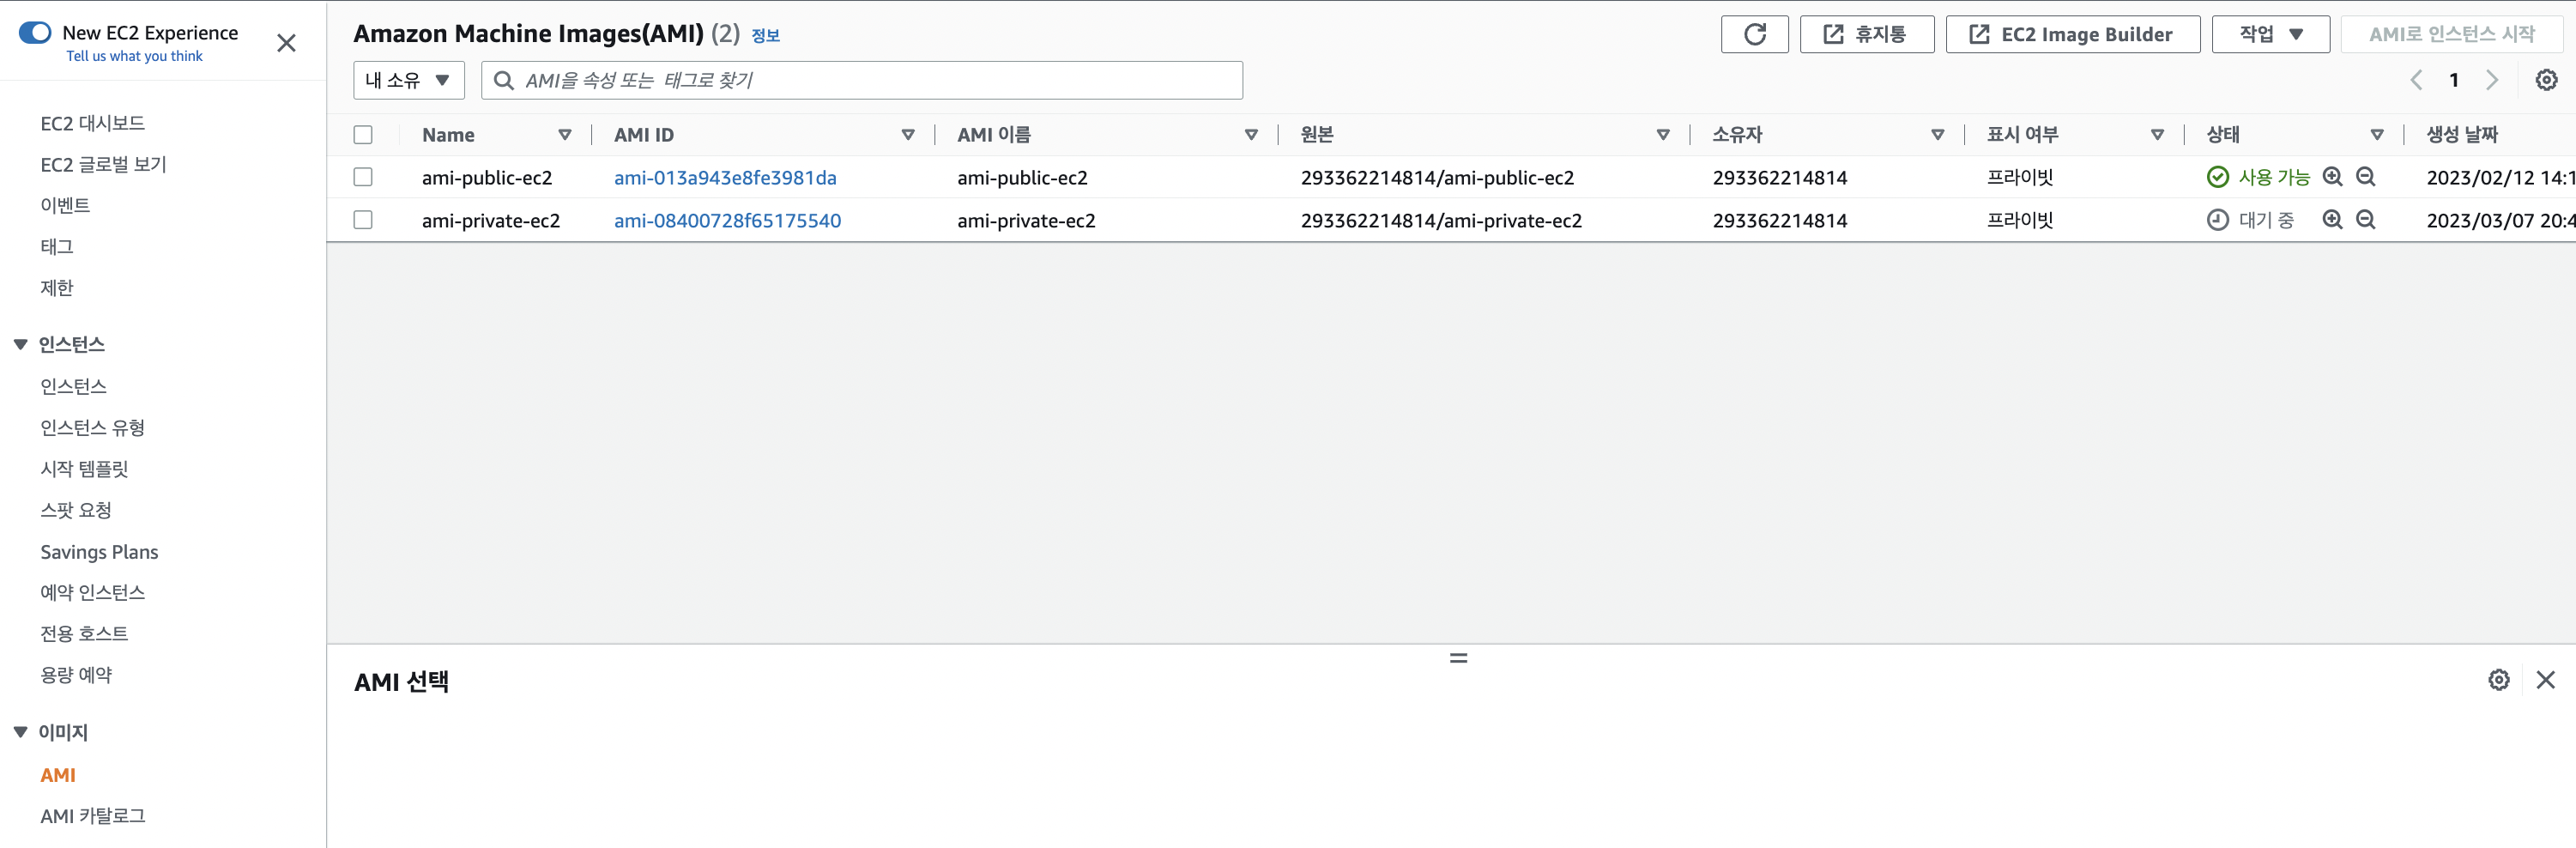Open AMI ami-08400728f65175540 link
This screenshot has width=2576, height=848.
[x=727, y=221]
